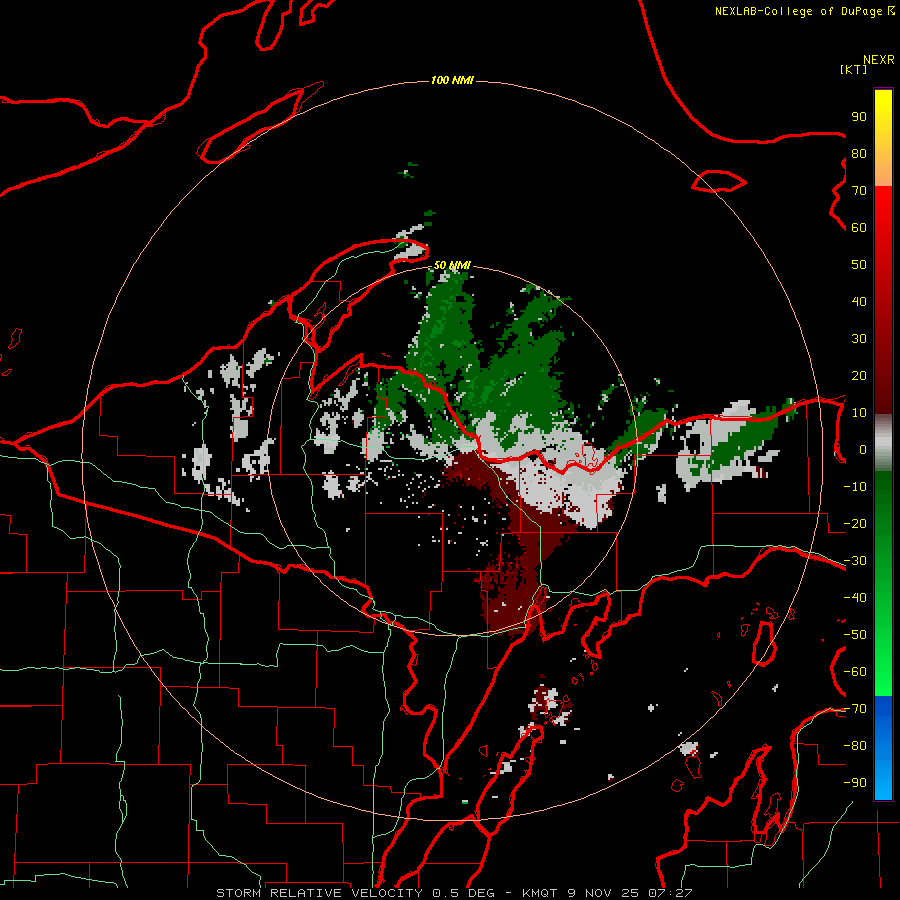Click the 0 value on velocity scale
This screenshot has width=900, height=900.
pyautogui.click(x=863, y=450)
